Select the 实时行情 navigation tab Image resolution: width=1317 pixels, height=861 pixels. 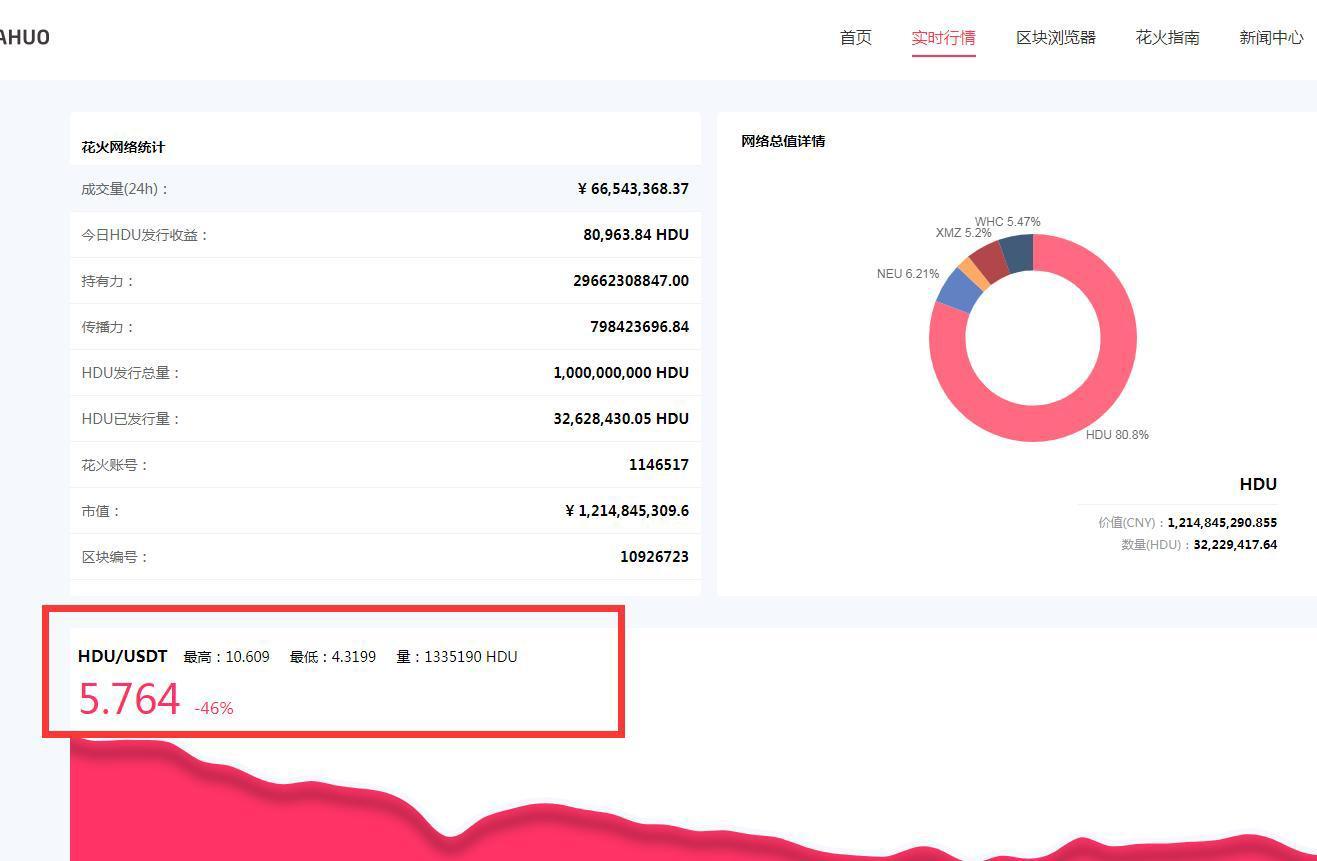[x=943, y=38]
